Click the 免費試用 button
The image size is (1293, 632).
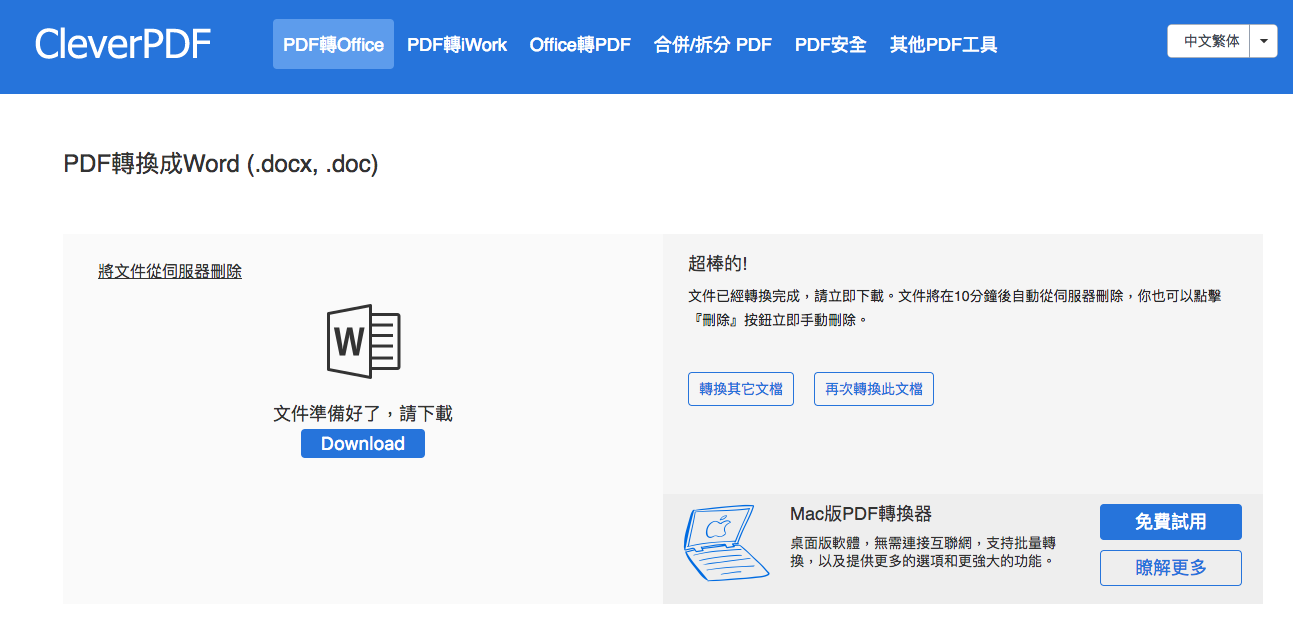(x=1171, y=522)
